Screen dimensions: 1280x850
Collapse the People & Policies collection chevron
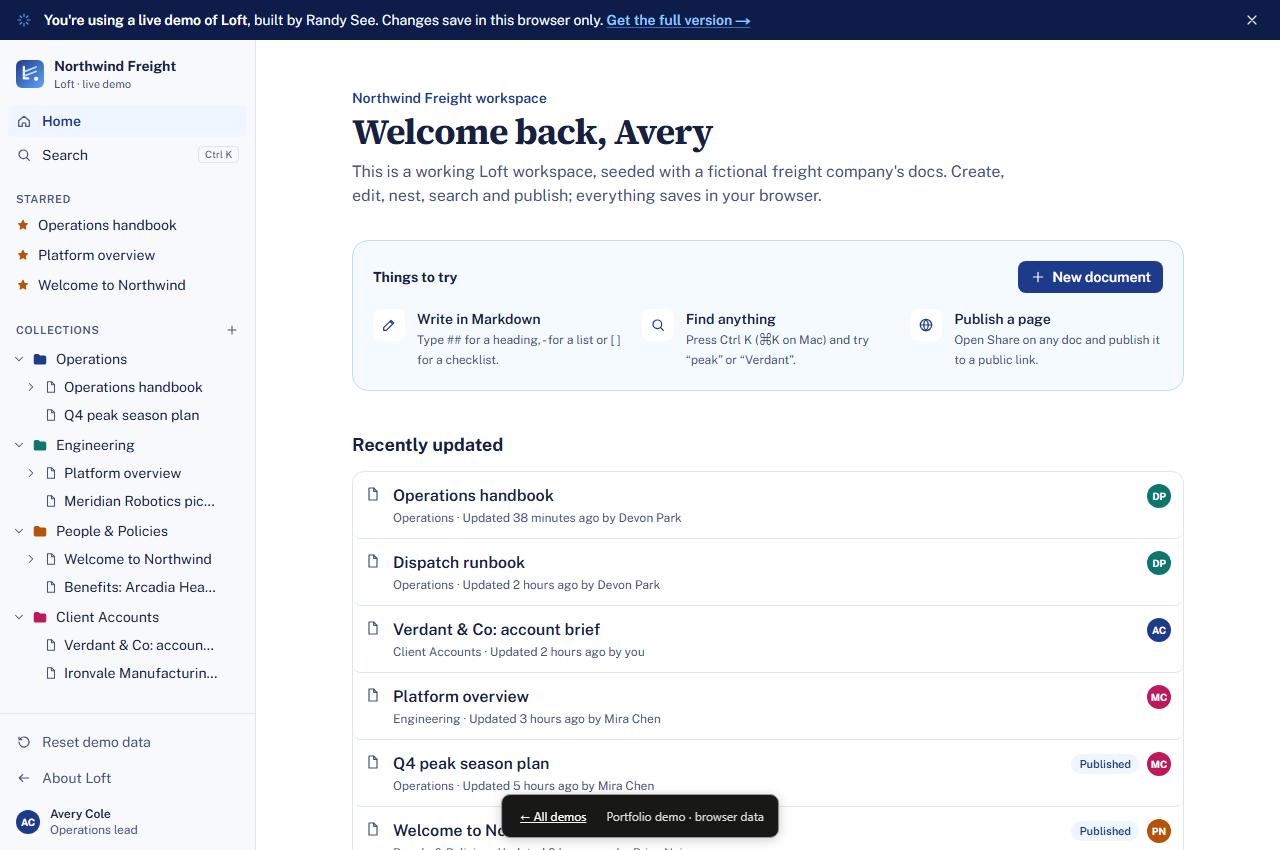19,531
